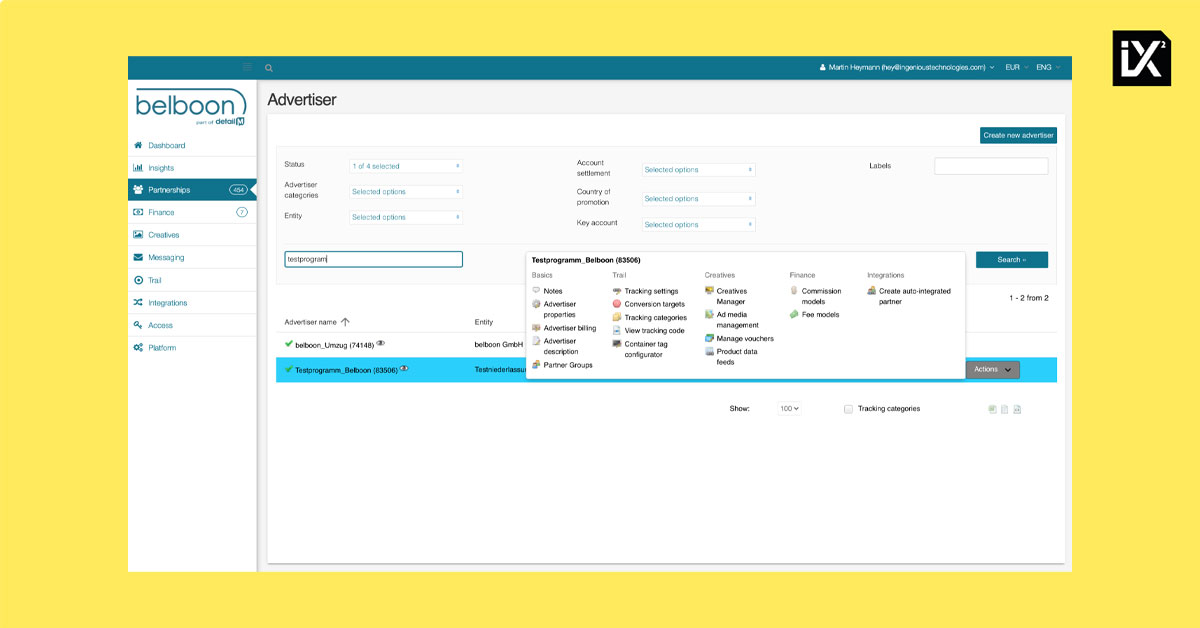Click the 454 badge on Partnerships
This screenshot has height=628, width=1200.
point(238,190)
